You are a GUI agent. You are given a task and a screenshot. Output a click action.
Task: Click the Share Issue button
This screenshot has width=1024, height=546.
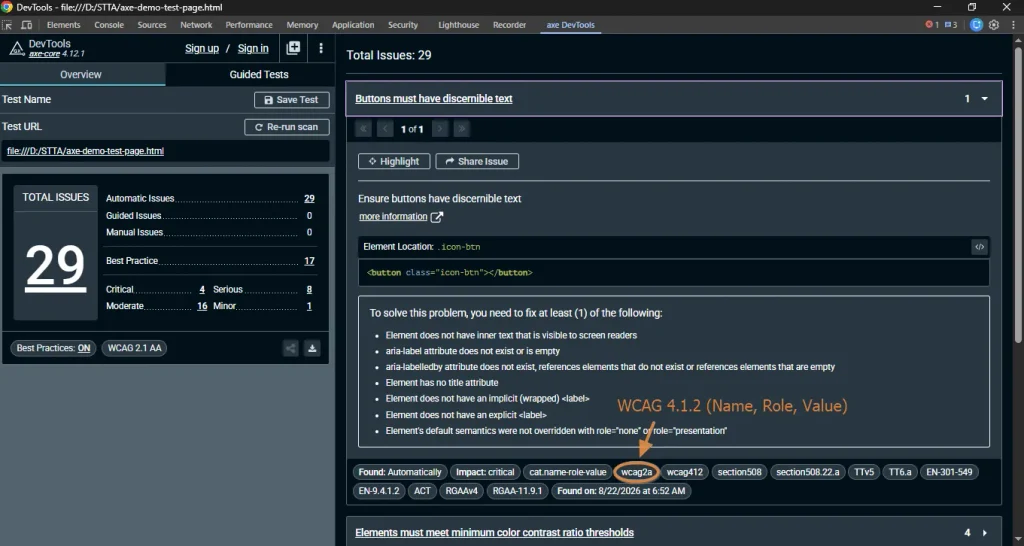coord(477,161)
